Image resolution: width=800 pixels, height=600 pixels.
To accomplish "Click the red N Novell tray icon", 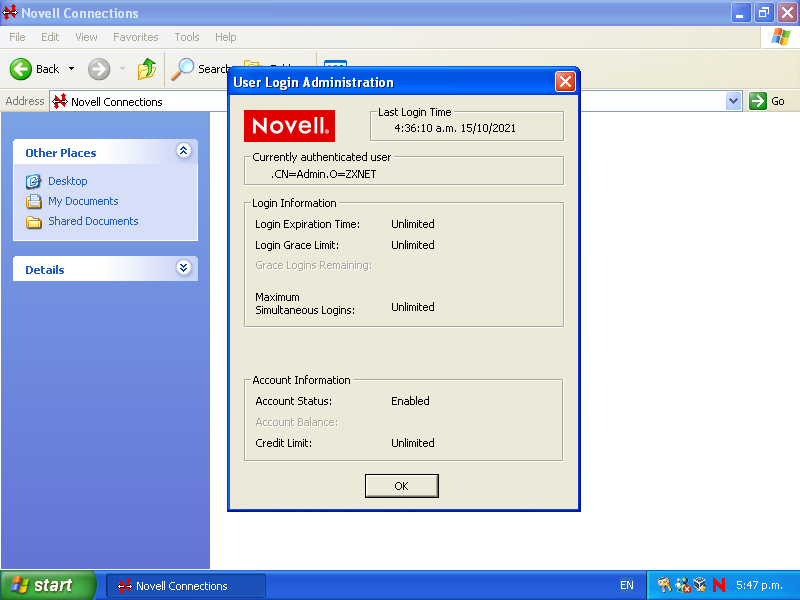I will 719,585.
